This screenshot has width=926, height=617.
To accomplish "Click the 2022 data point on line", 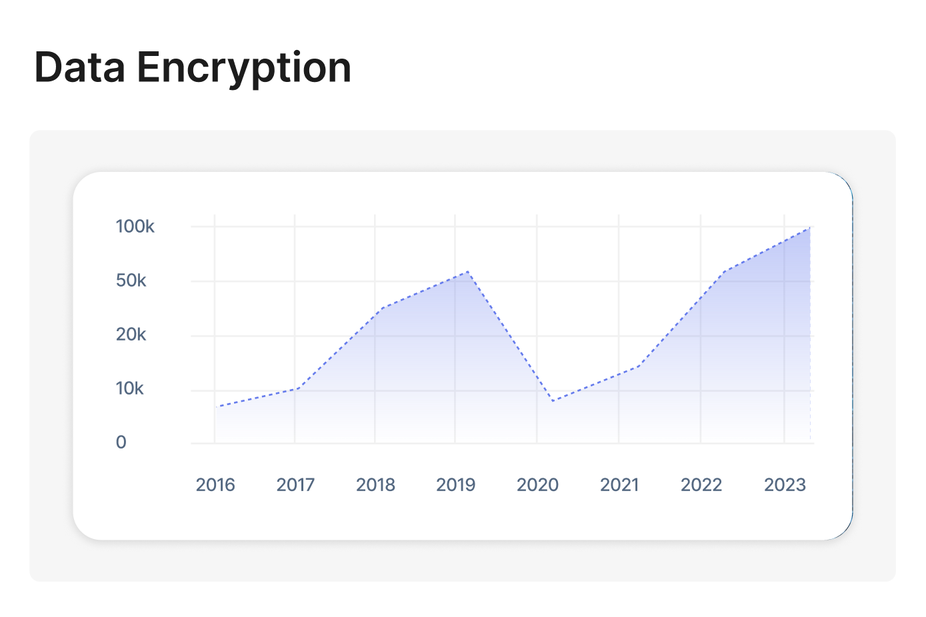I will 724,272.
